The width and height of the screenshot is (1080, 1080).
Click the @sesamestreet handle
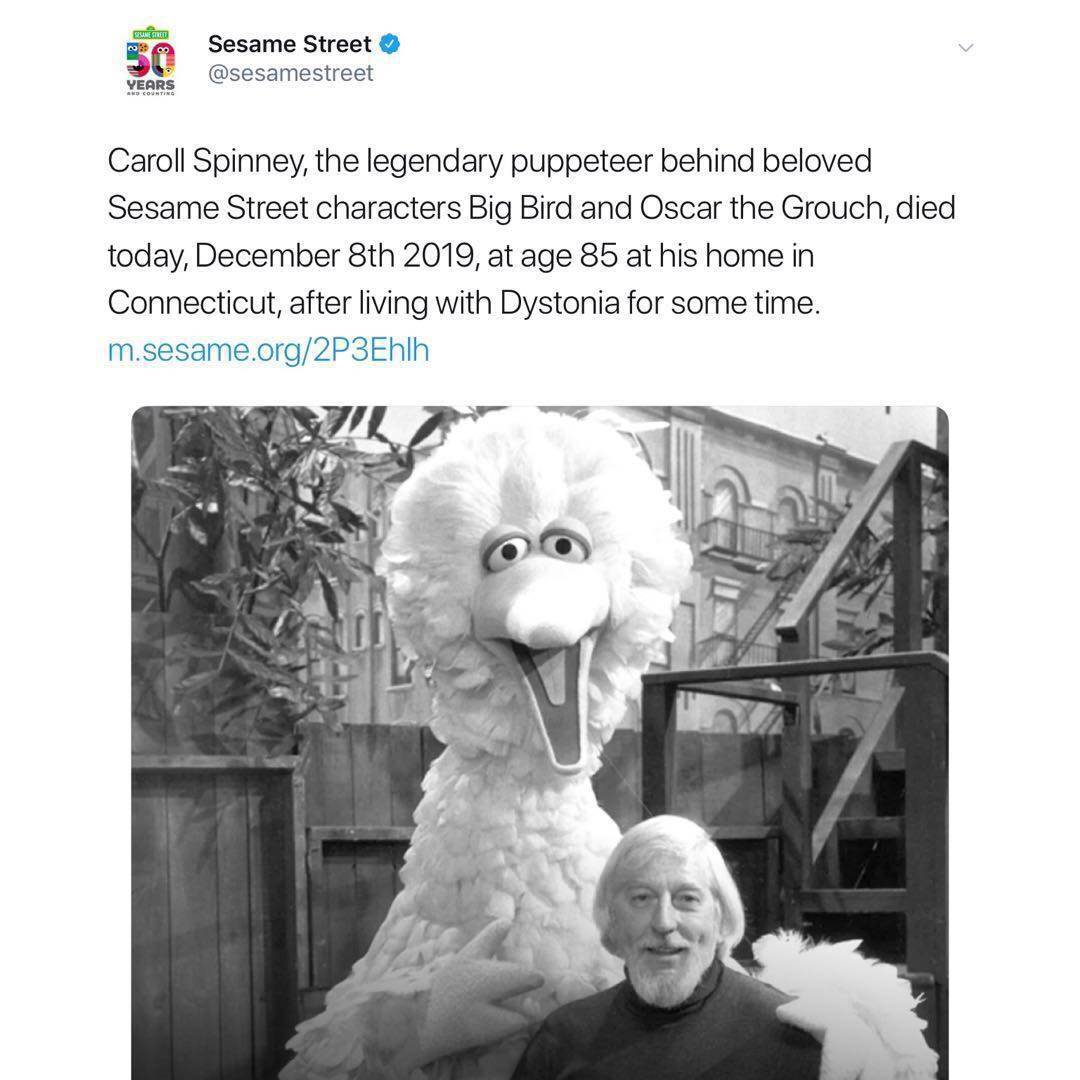(291, 73)
